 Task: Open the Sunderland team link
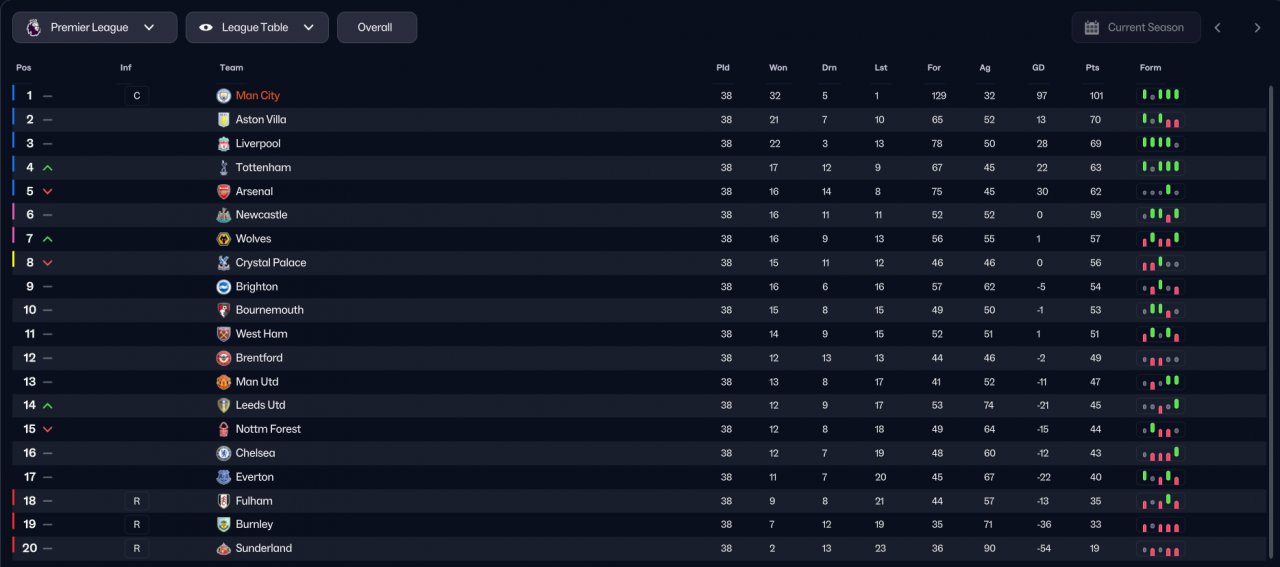coord(264,548)
